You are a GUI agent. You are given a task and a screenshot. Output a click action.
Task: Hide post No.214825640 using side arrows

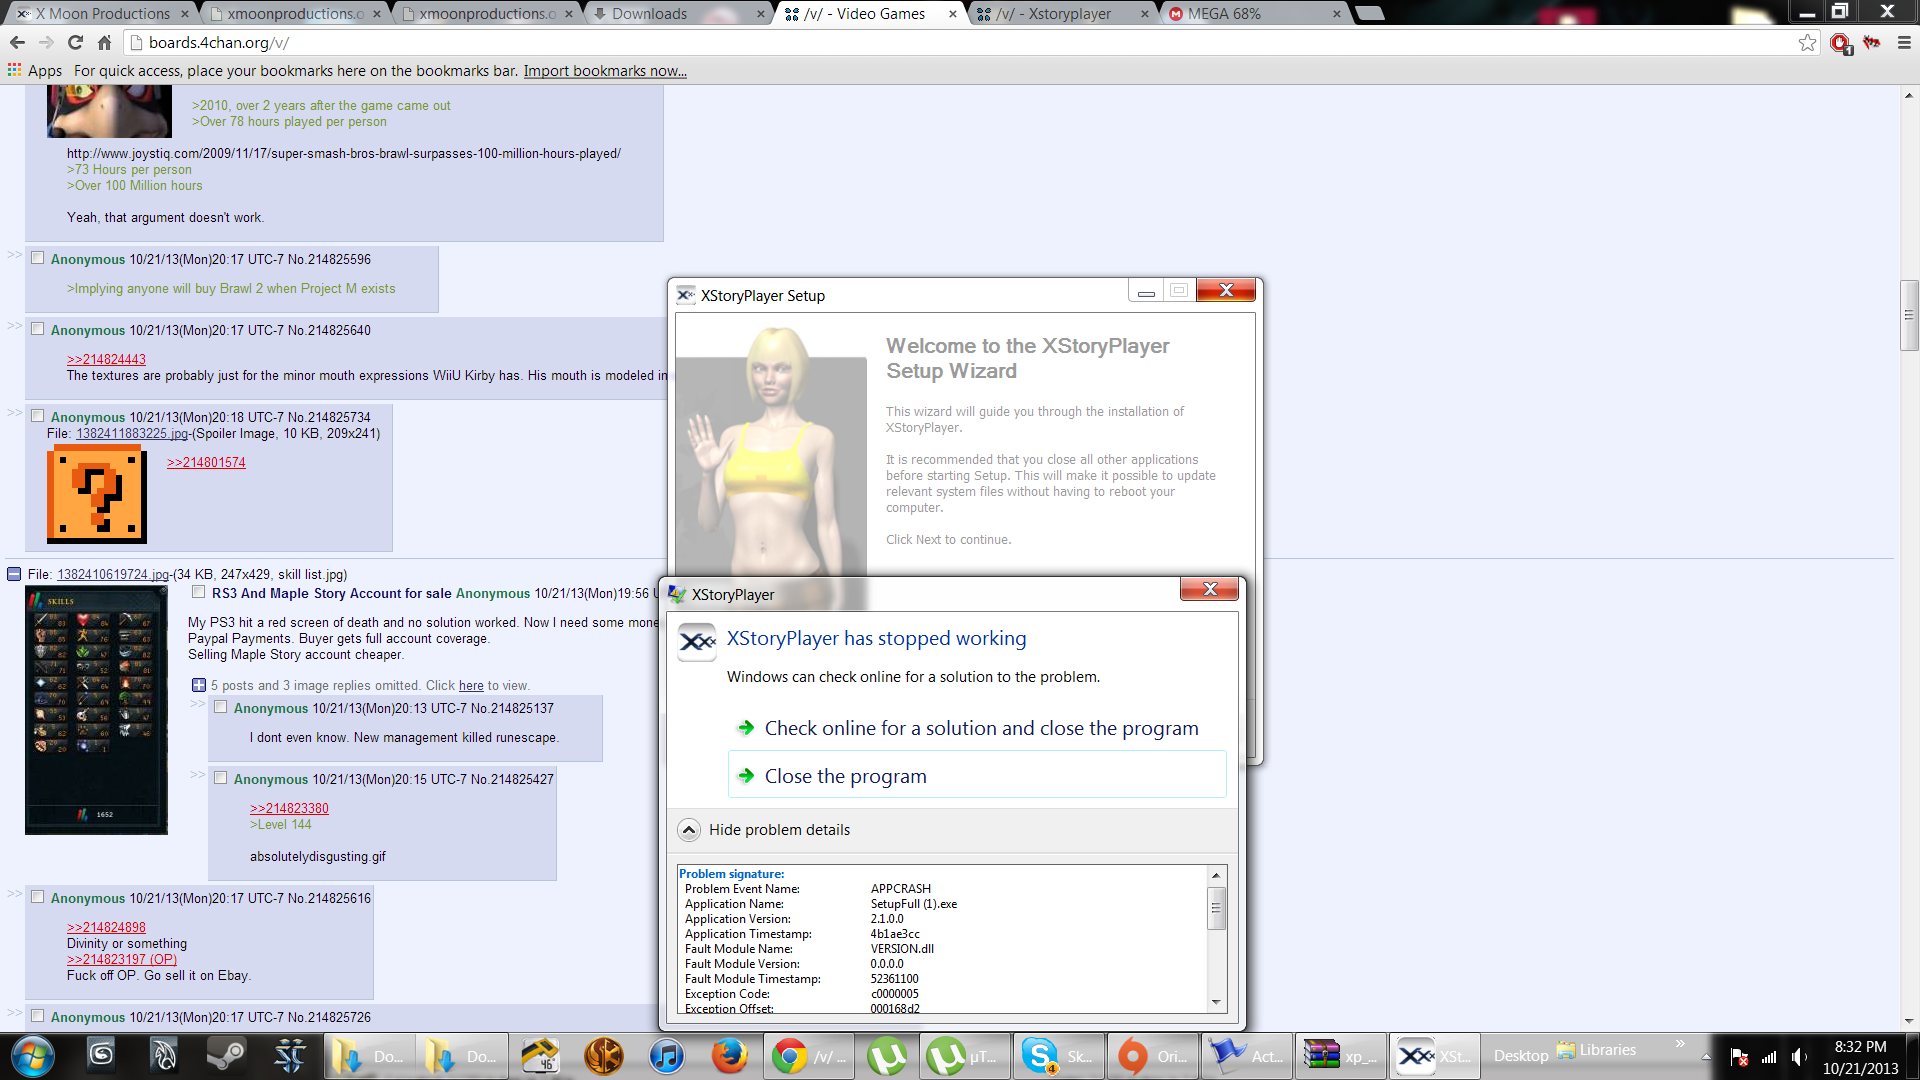[14, 326]
